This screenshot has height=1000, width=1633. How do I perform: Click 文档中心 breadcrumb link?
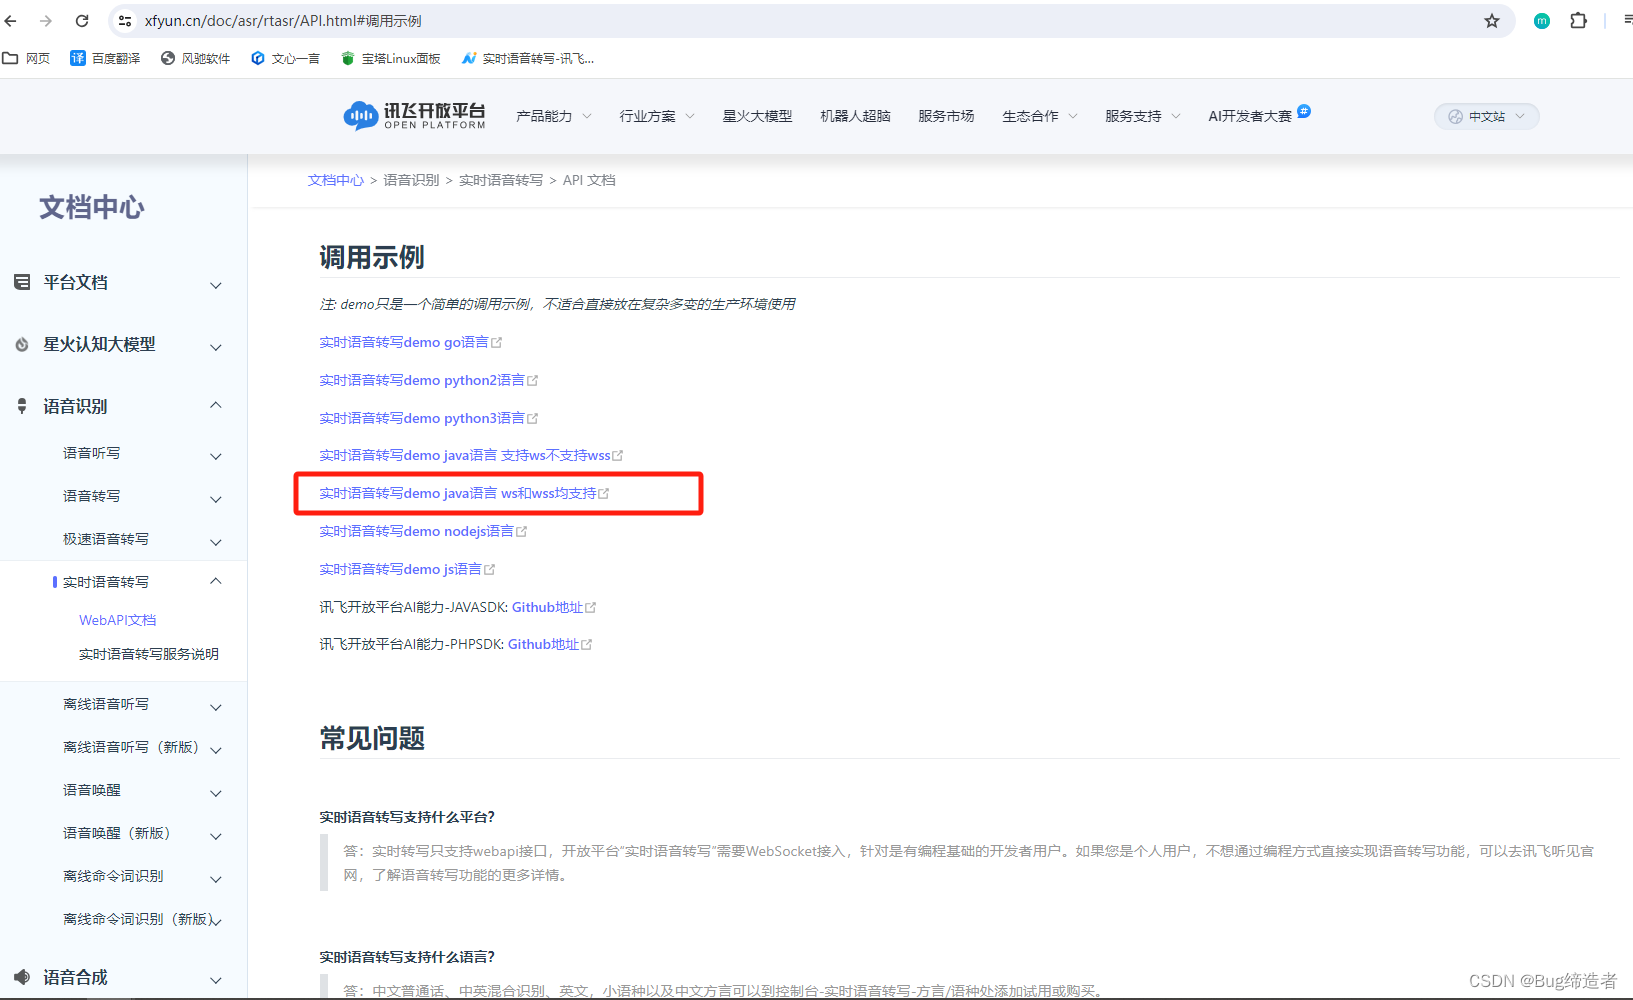click(x=336, y=180)
